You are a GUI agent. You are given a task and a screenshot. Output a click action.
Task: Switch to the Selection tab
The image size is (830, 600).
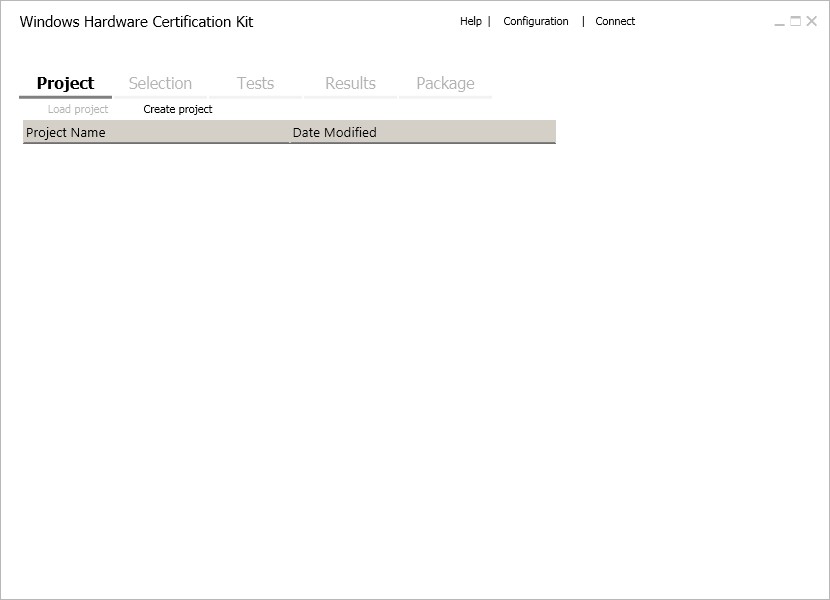[160, 84]
